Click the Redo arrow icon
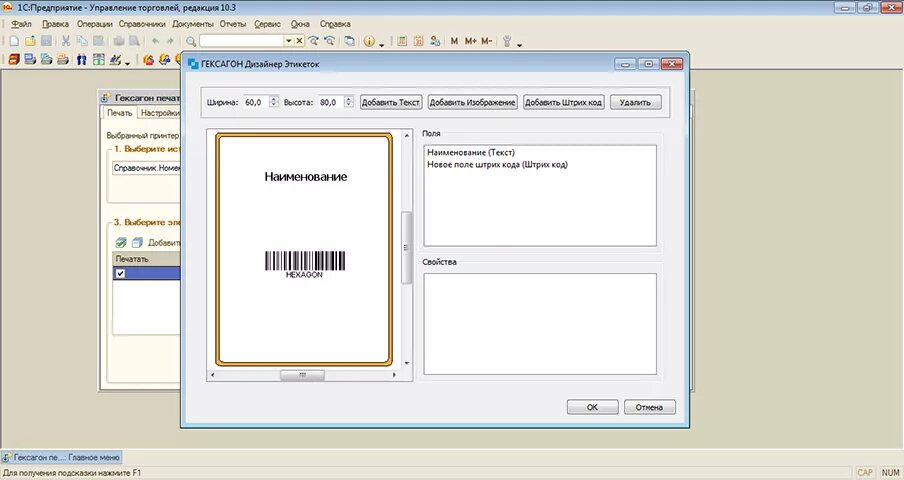 (170, 41)
